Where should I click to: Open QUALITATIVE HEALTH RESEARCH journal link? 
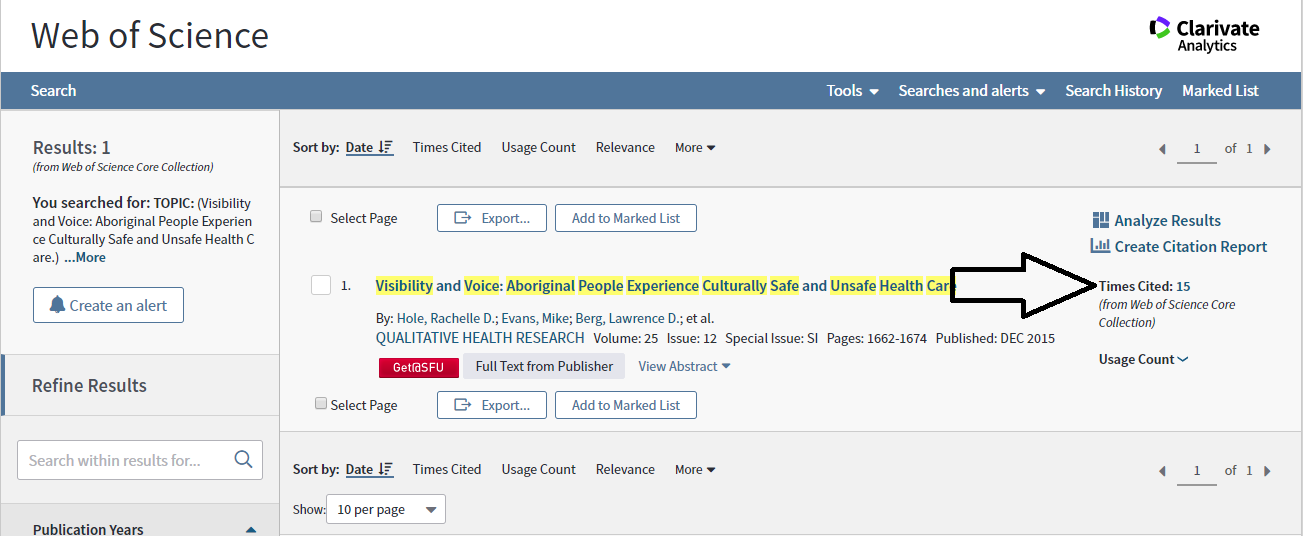(x=480, y=338)
